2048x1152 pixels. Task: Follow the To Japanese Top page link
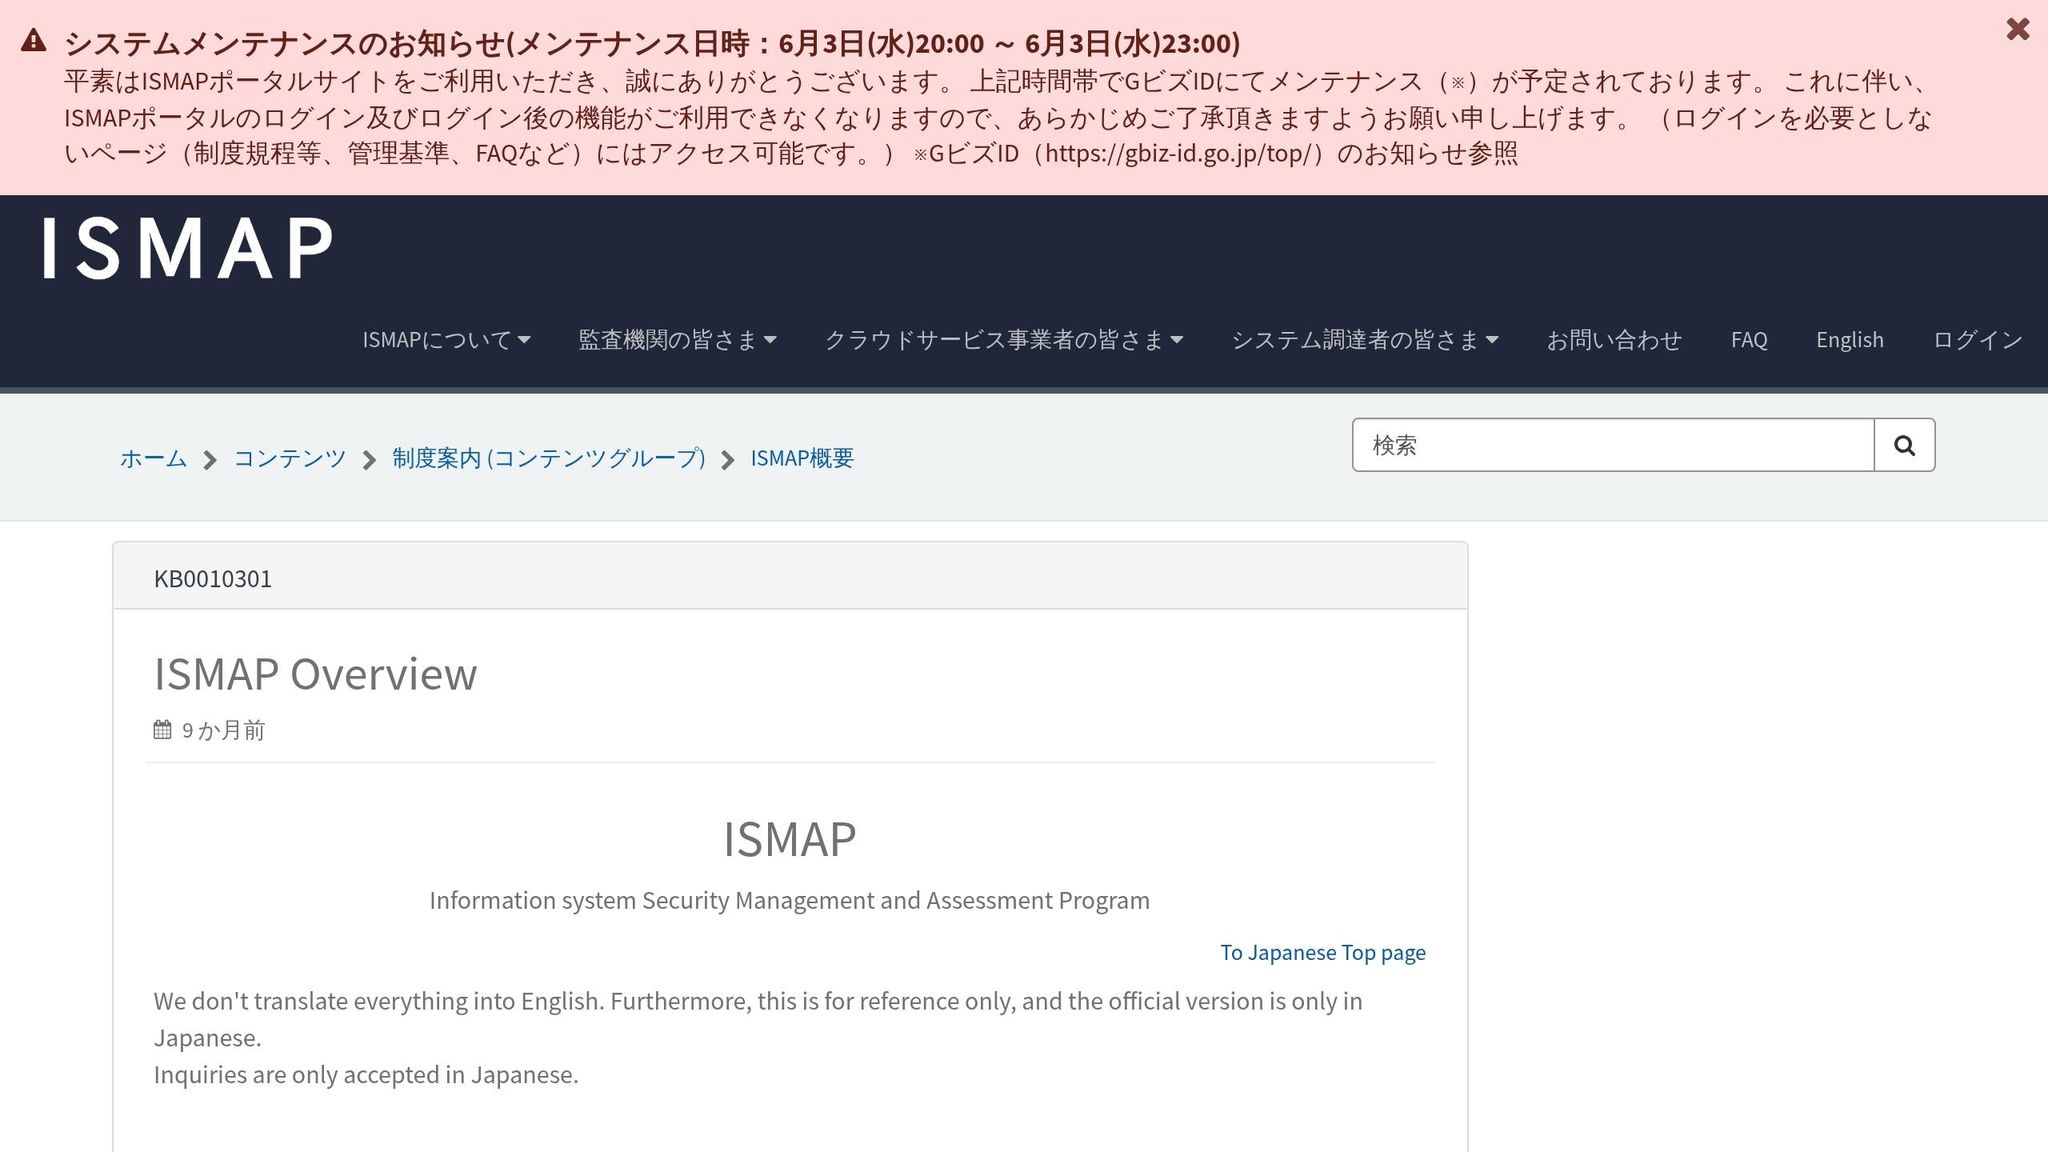click(x=1323, y=952)
